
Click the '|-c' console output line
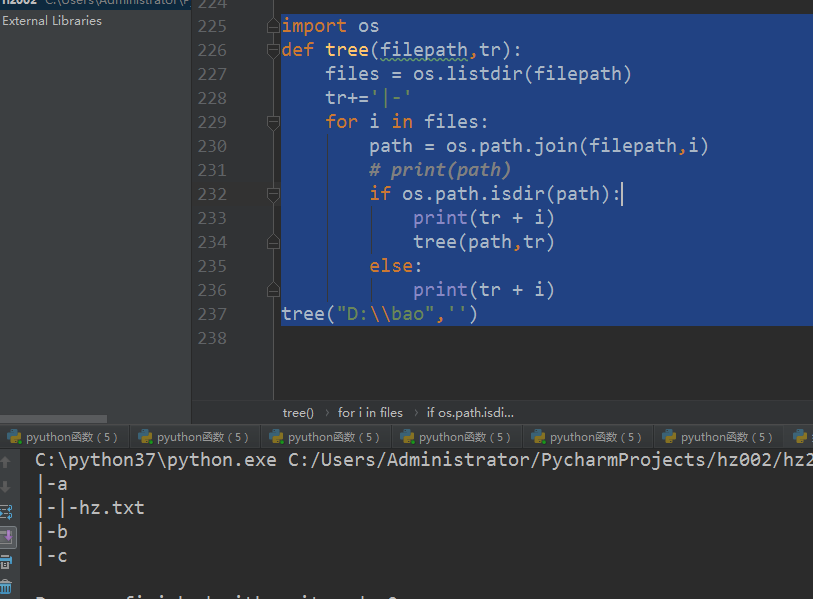(52, 556)
